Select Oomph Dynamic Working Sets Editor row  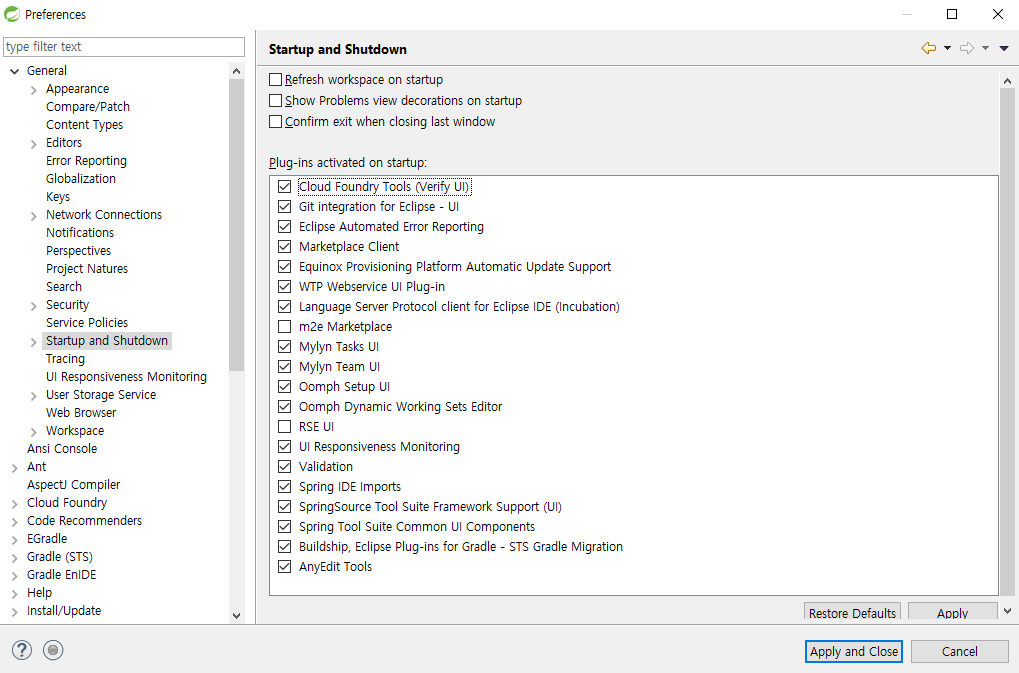pos(400,407)
